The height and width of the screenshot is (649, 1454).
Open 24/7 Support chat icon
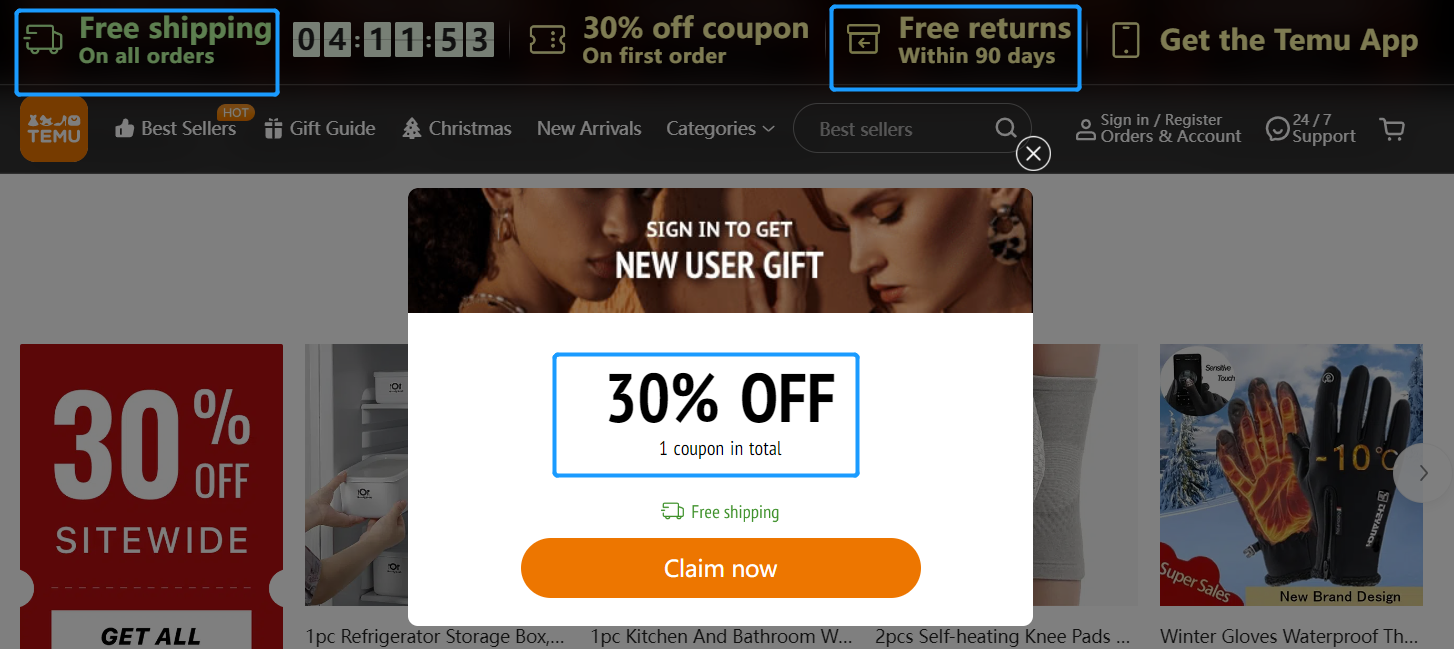[x=1277, y=129]
